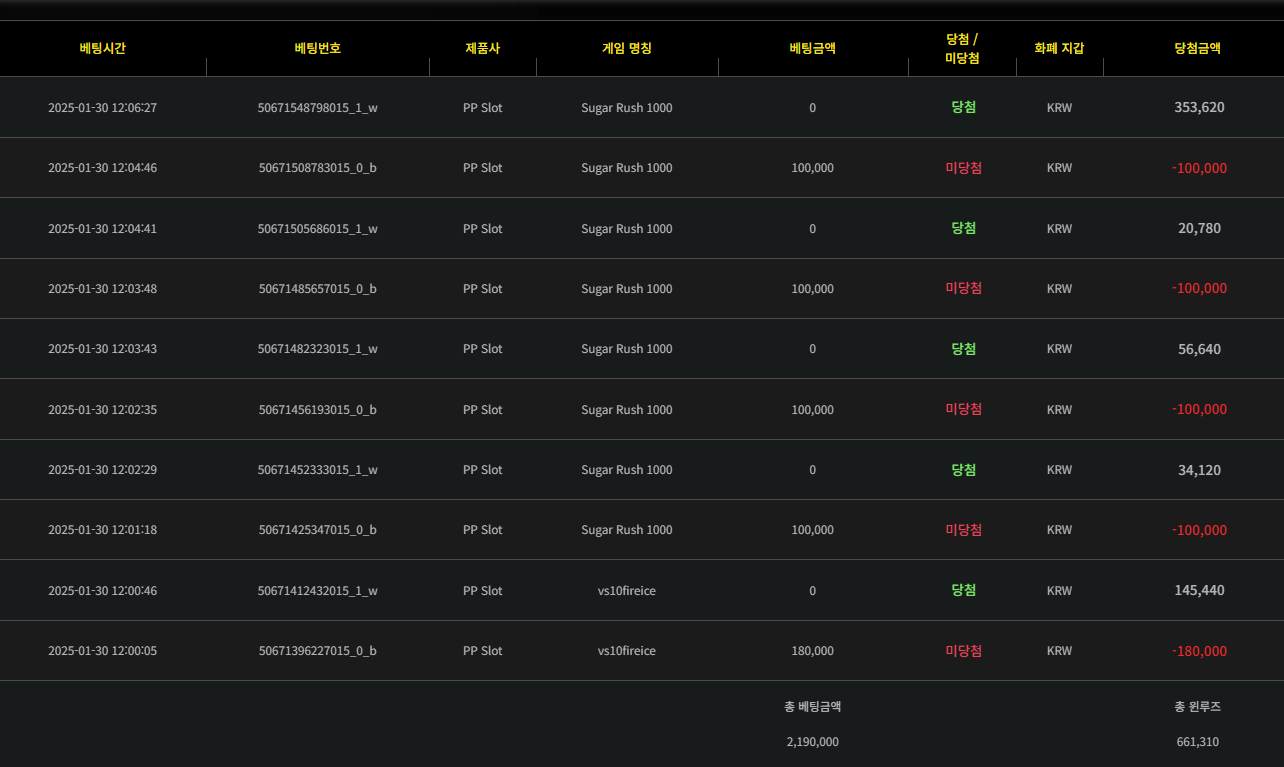Click bet amount 100,000 in 12:03:48 row
Image resolution: width=1284 pixels, height=767 pixels.
click(812, 289)
